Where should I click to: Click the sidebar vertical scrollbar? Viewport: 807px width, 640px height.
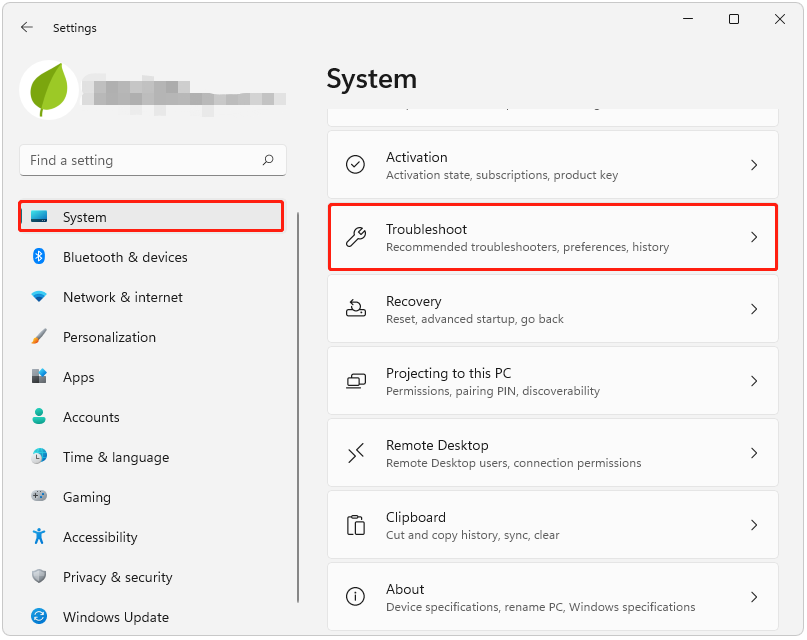click(298, 407)
